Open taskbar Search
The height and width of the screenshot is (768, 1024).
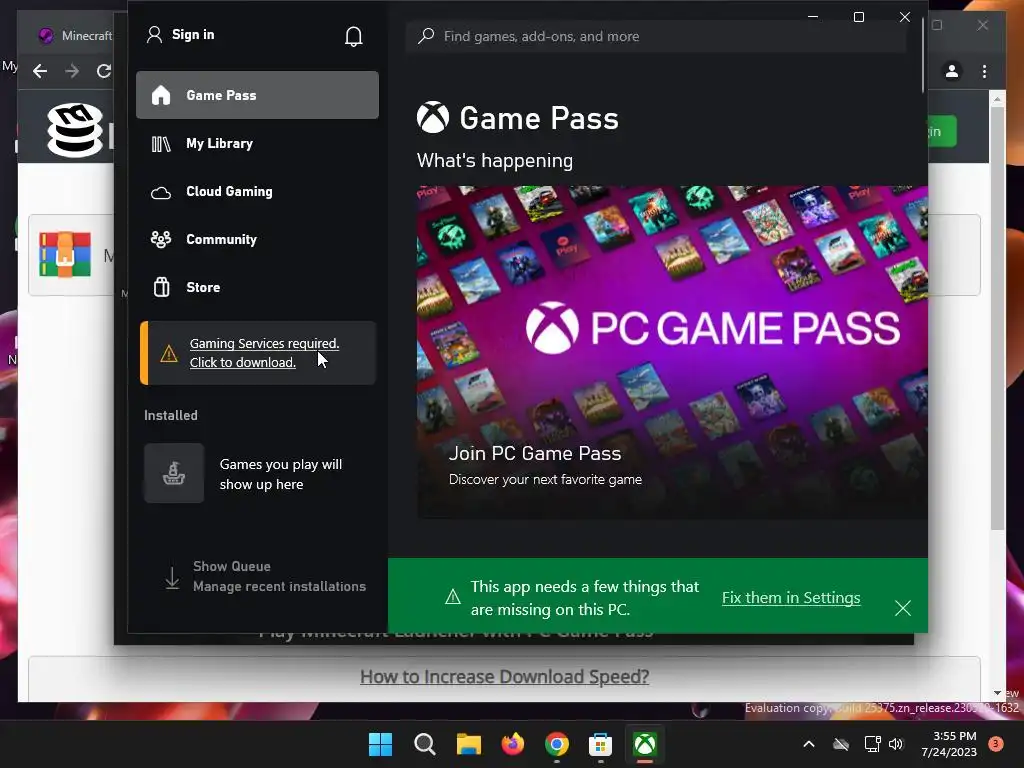pyautogui.click(x=424, y=744)
